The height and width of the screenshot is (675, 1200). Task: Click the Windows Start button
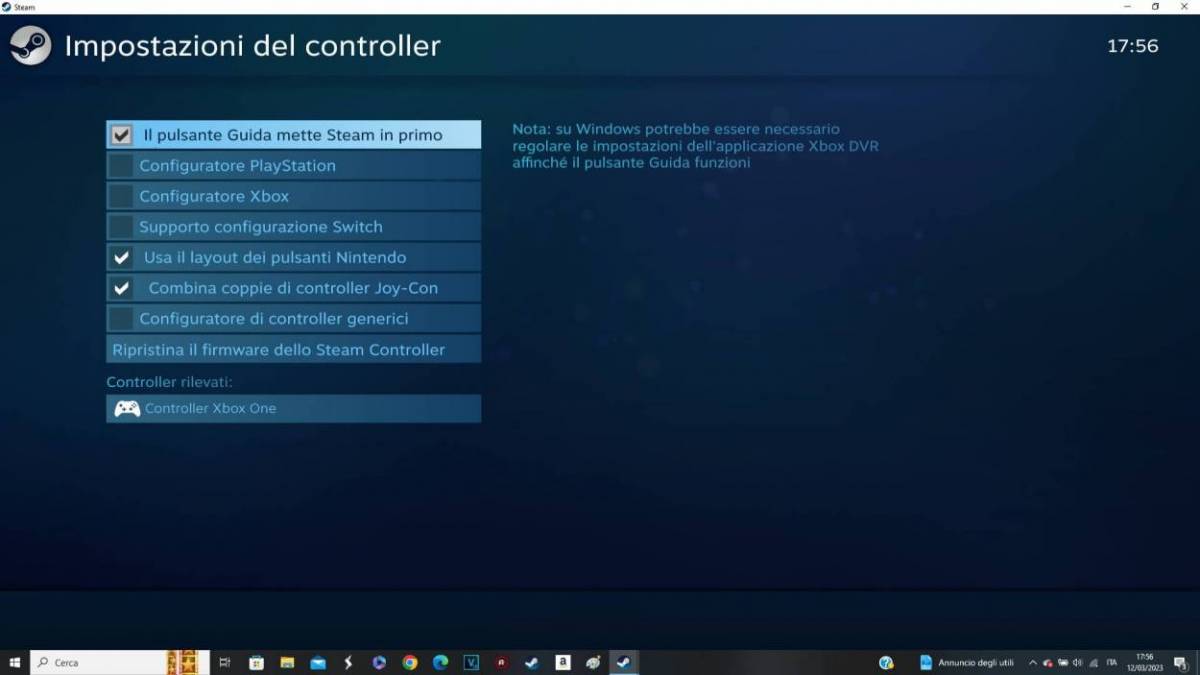tap(14, 662)
